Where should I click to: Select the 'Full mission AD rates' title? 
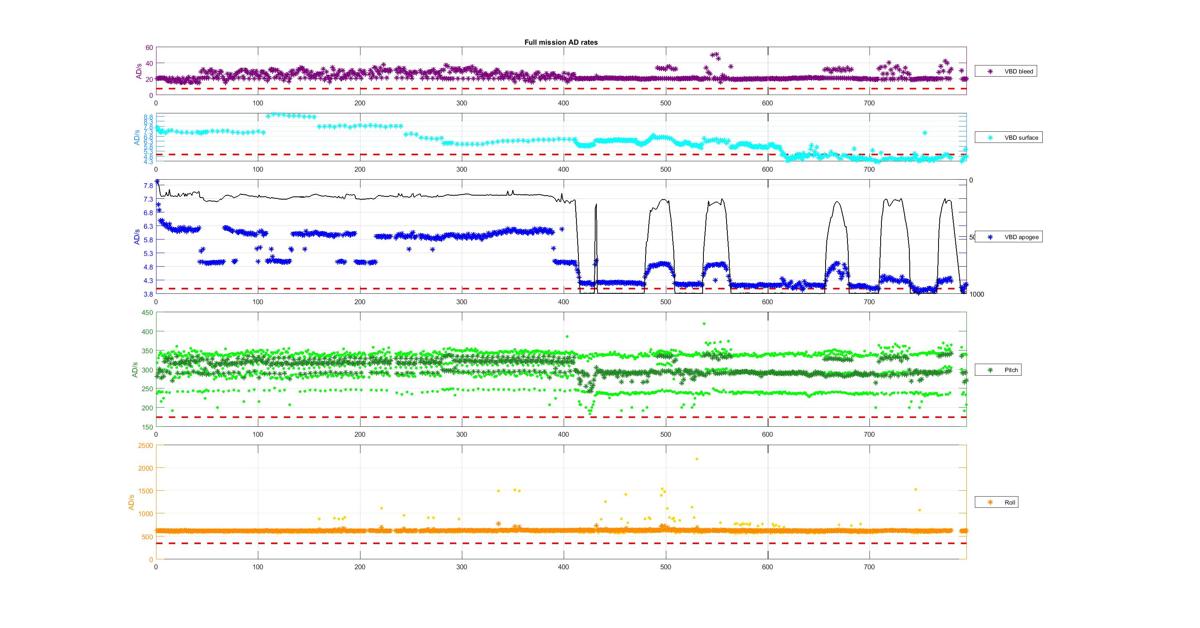561,43
